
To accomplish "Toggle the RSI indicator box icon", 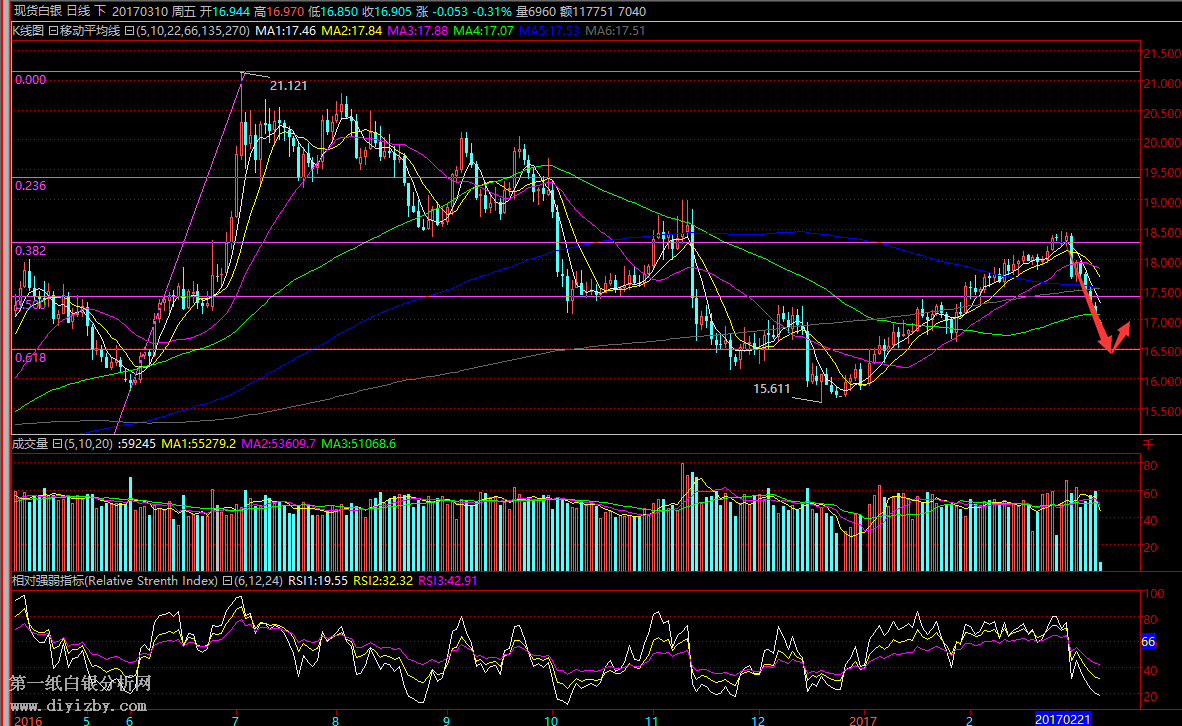I will (227, 580).
